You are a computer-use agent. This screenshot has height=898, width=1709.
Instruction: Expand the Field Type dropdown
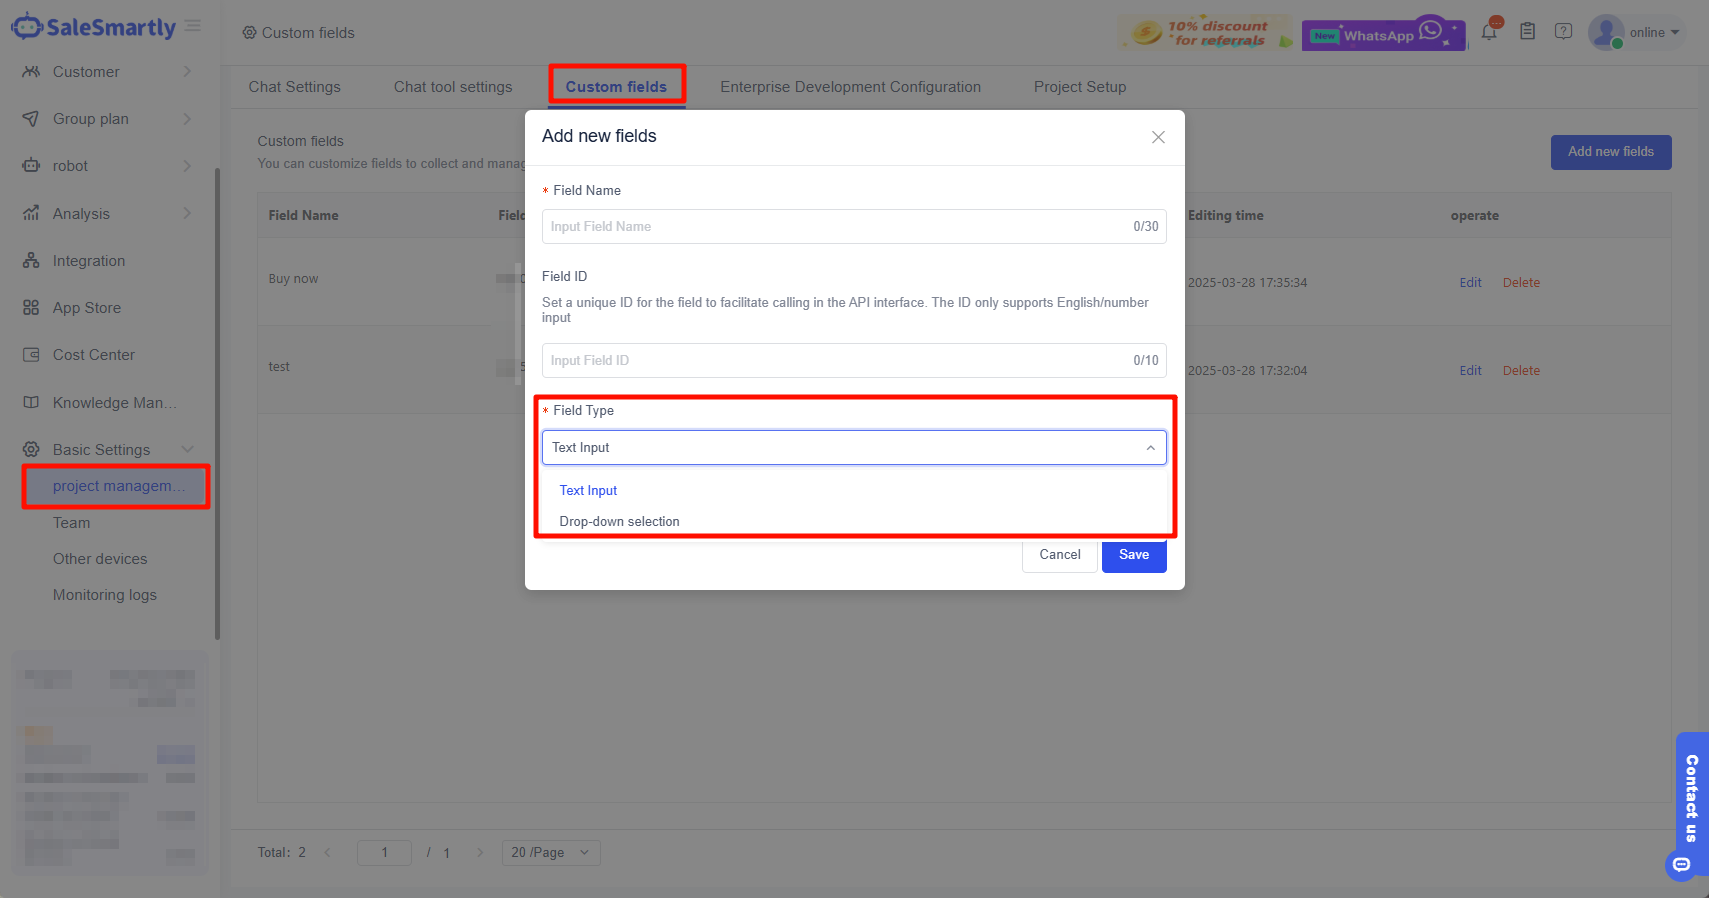pos(853,448)
